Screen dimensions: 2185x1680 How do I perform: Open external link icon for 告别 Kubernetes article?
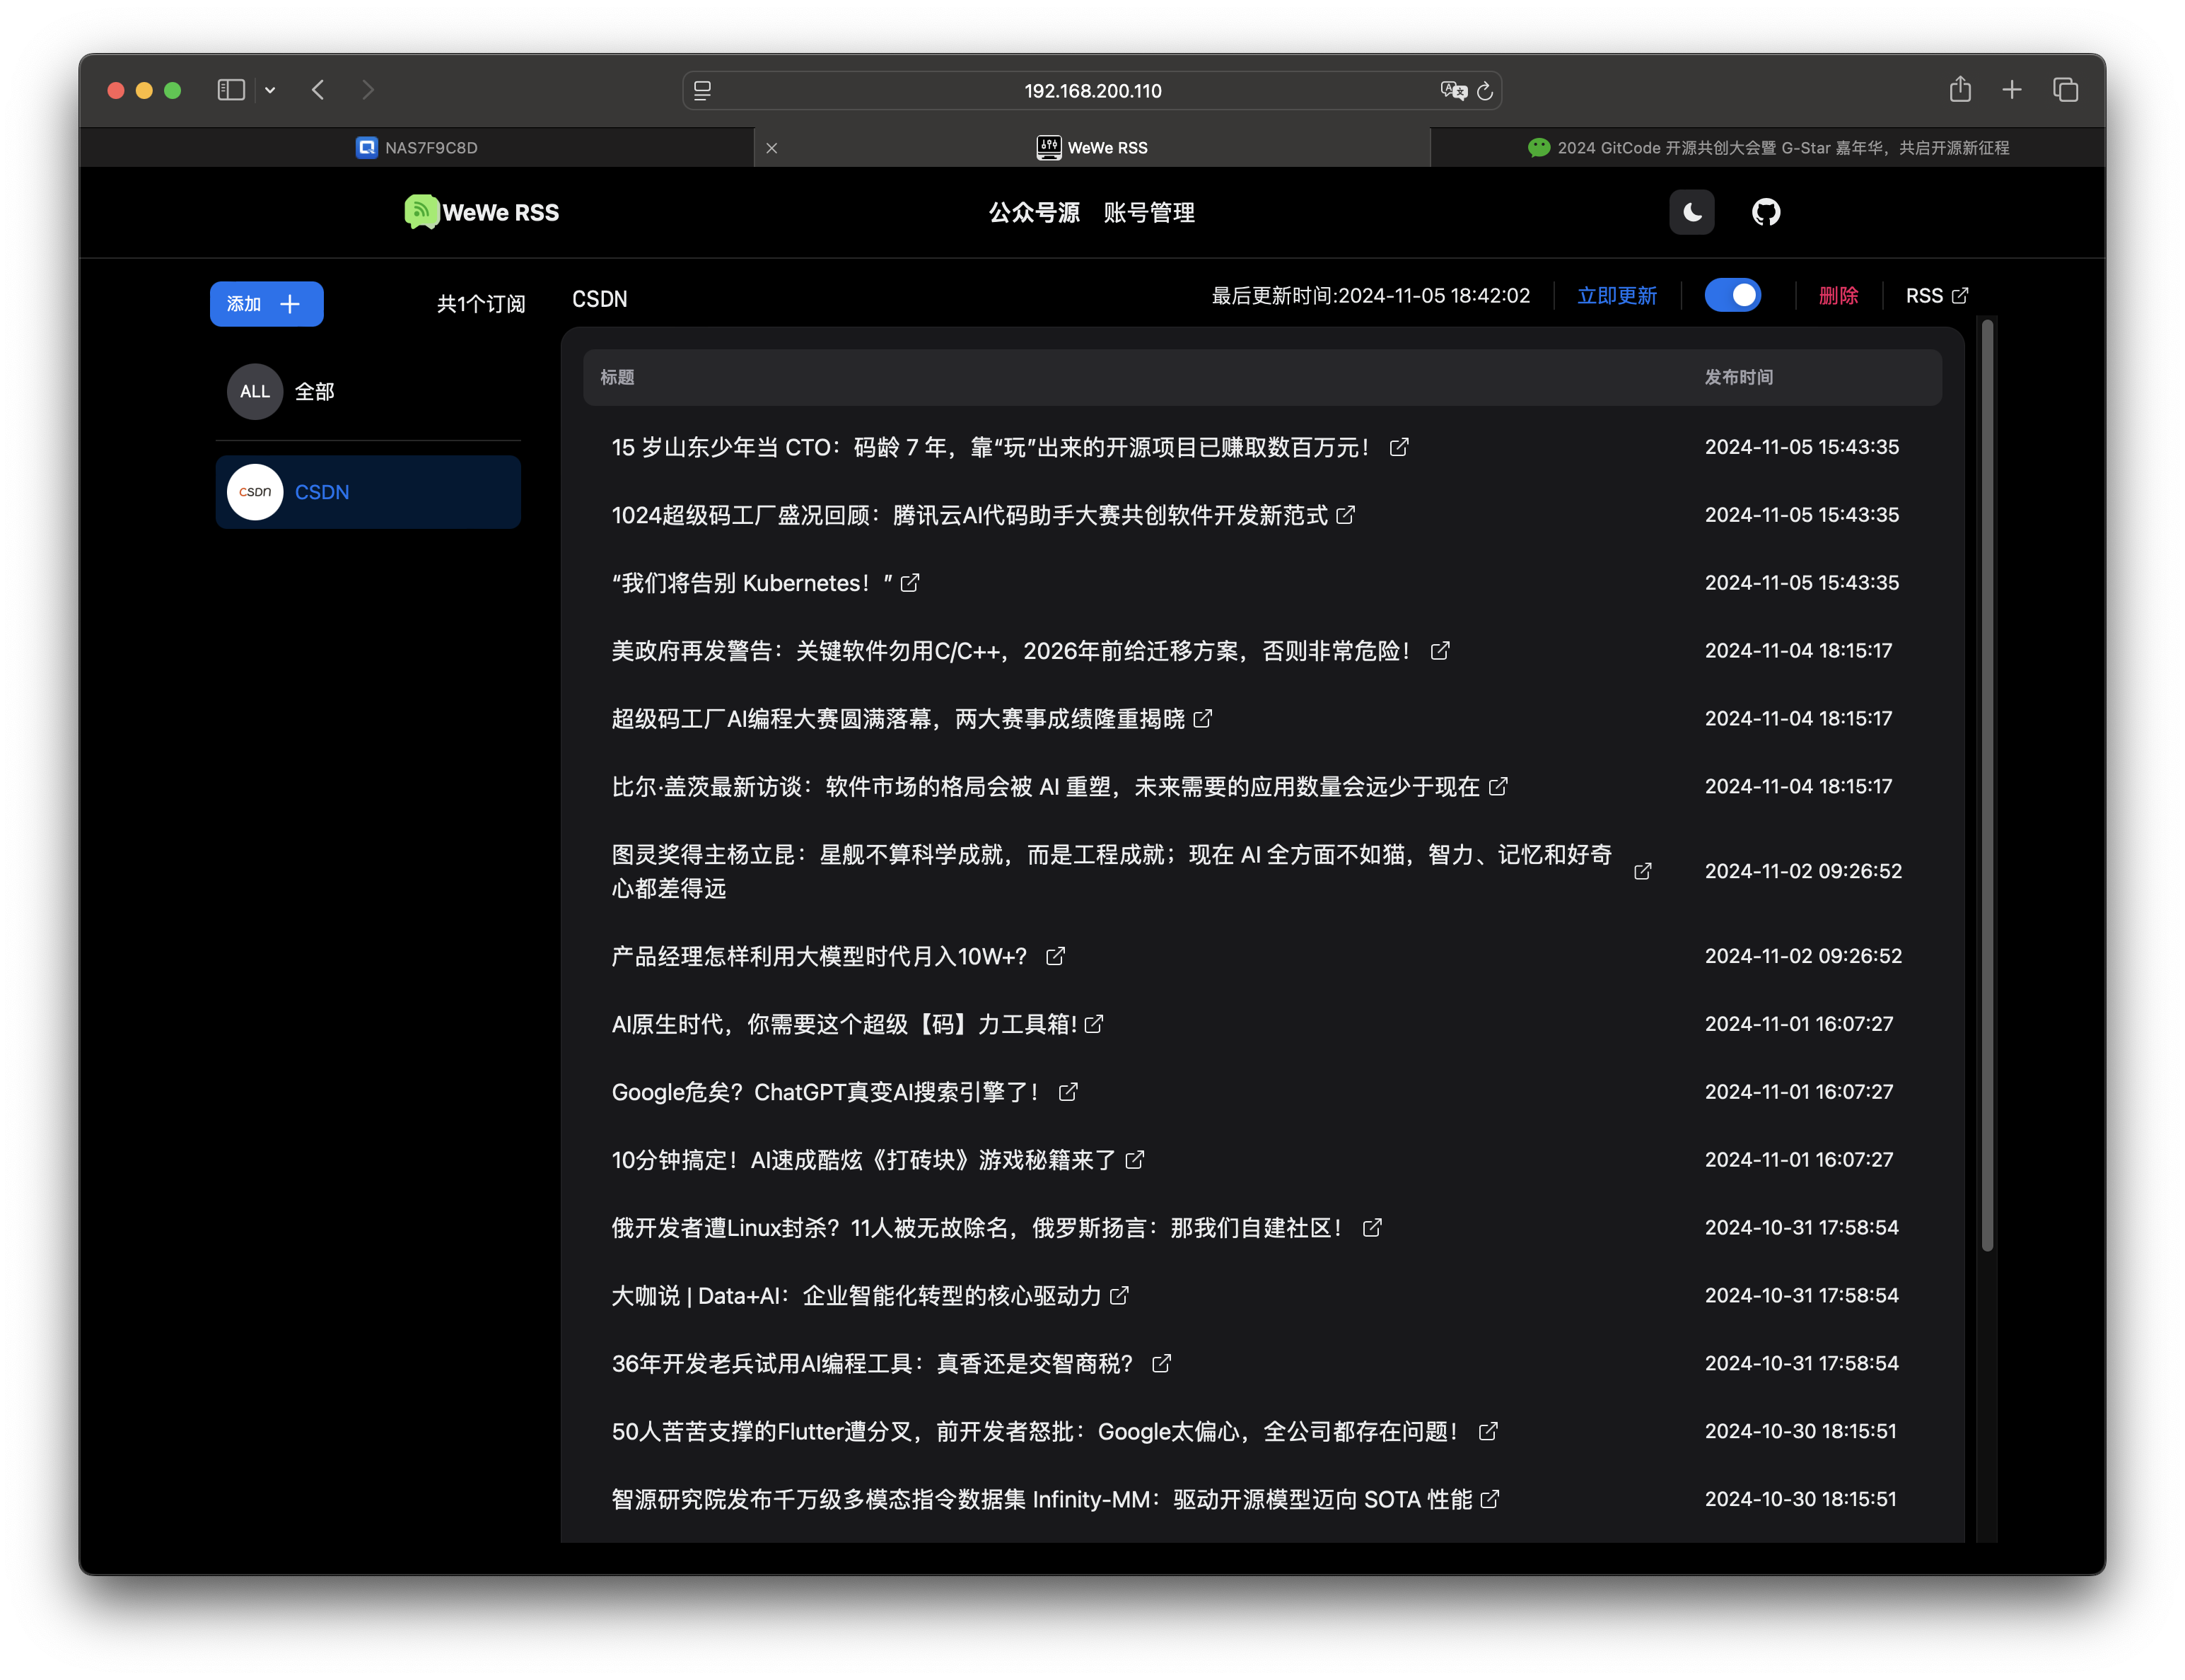(909, 583)
